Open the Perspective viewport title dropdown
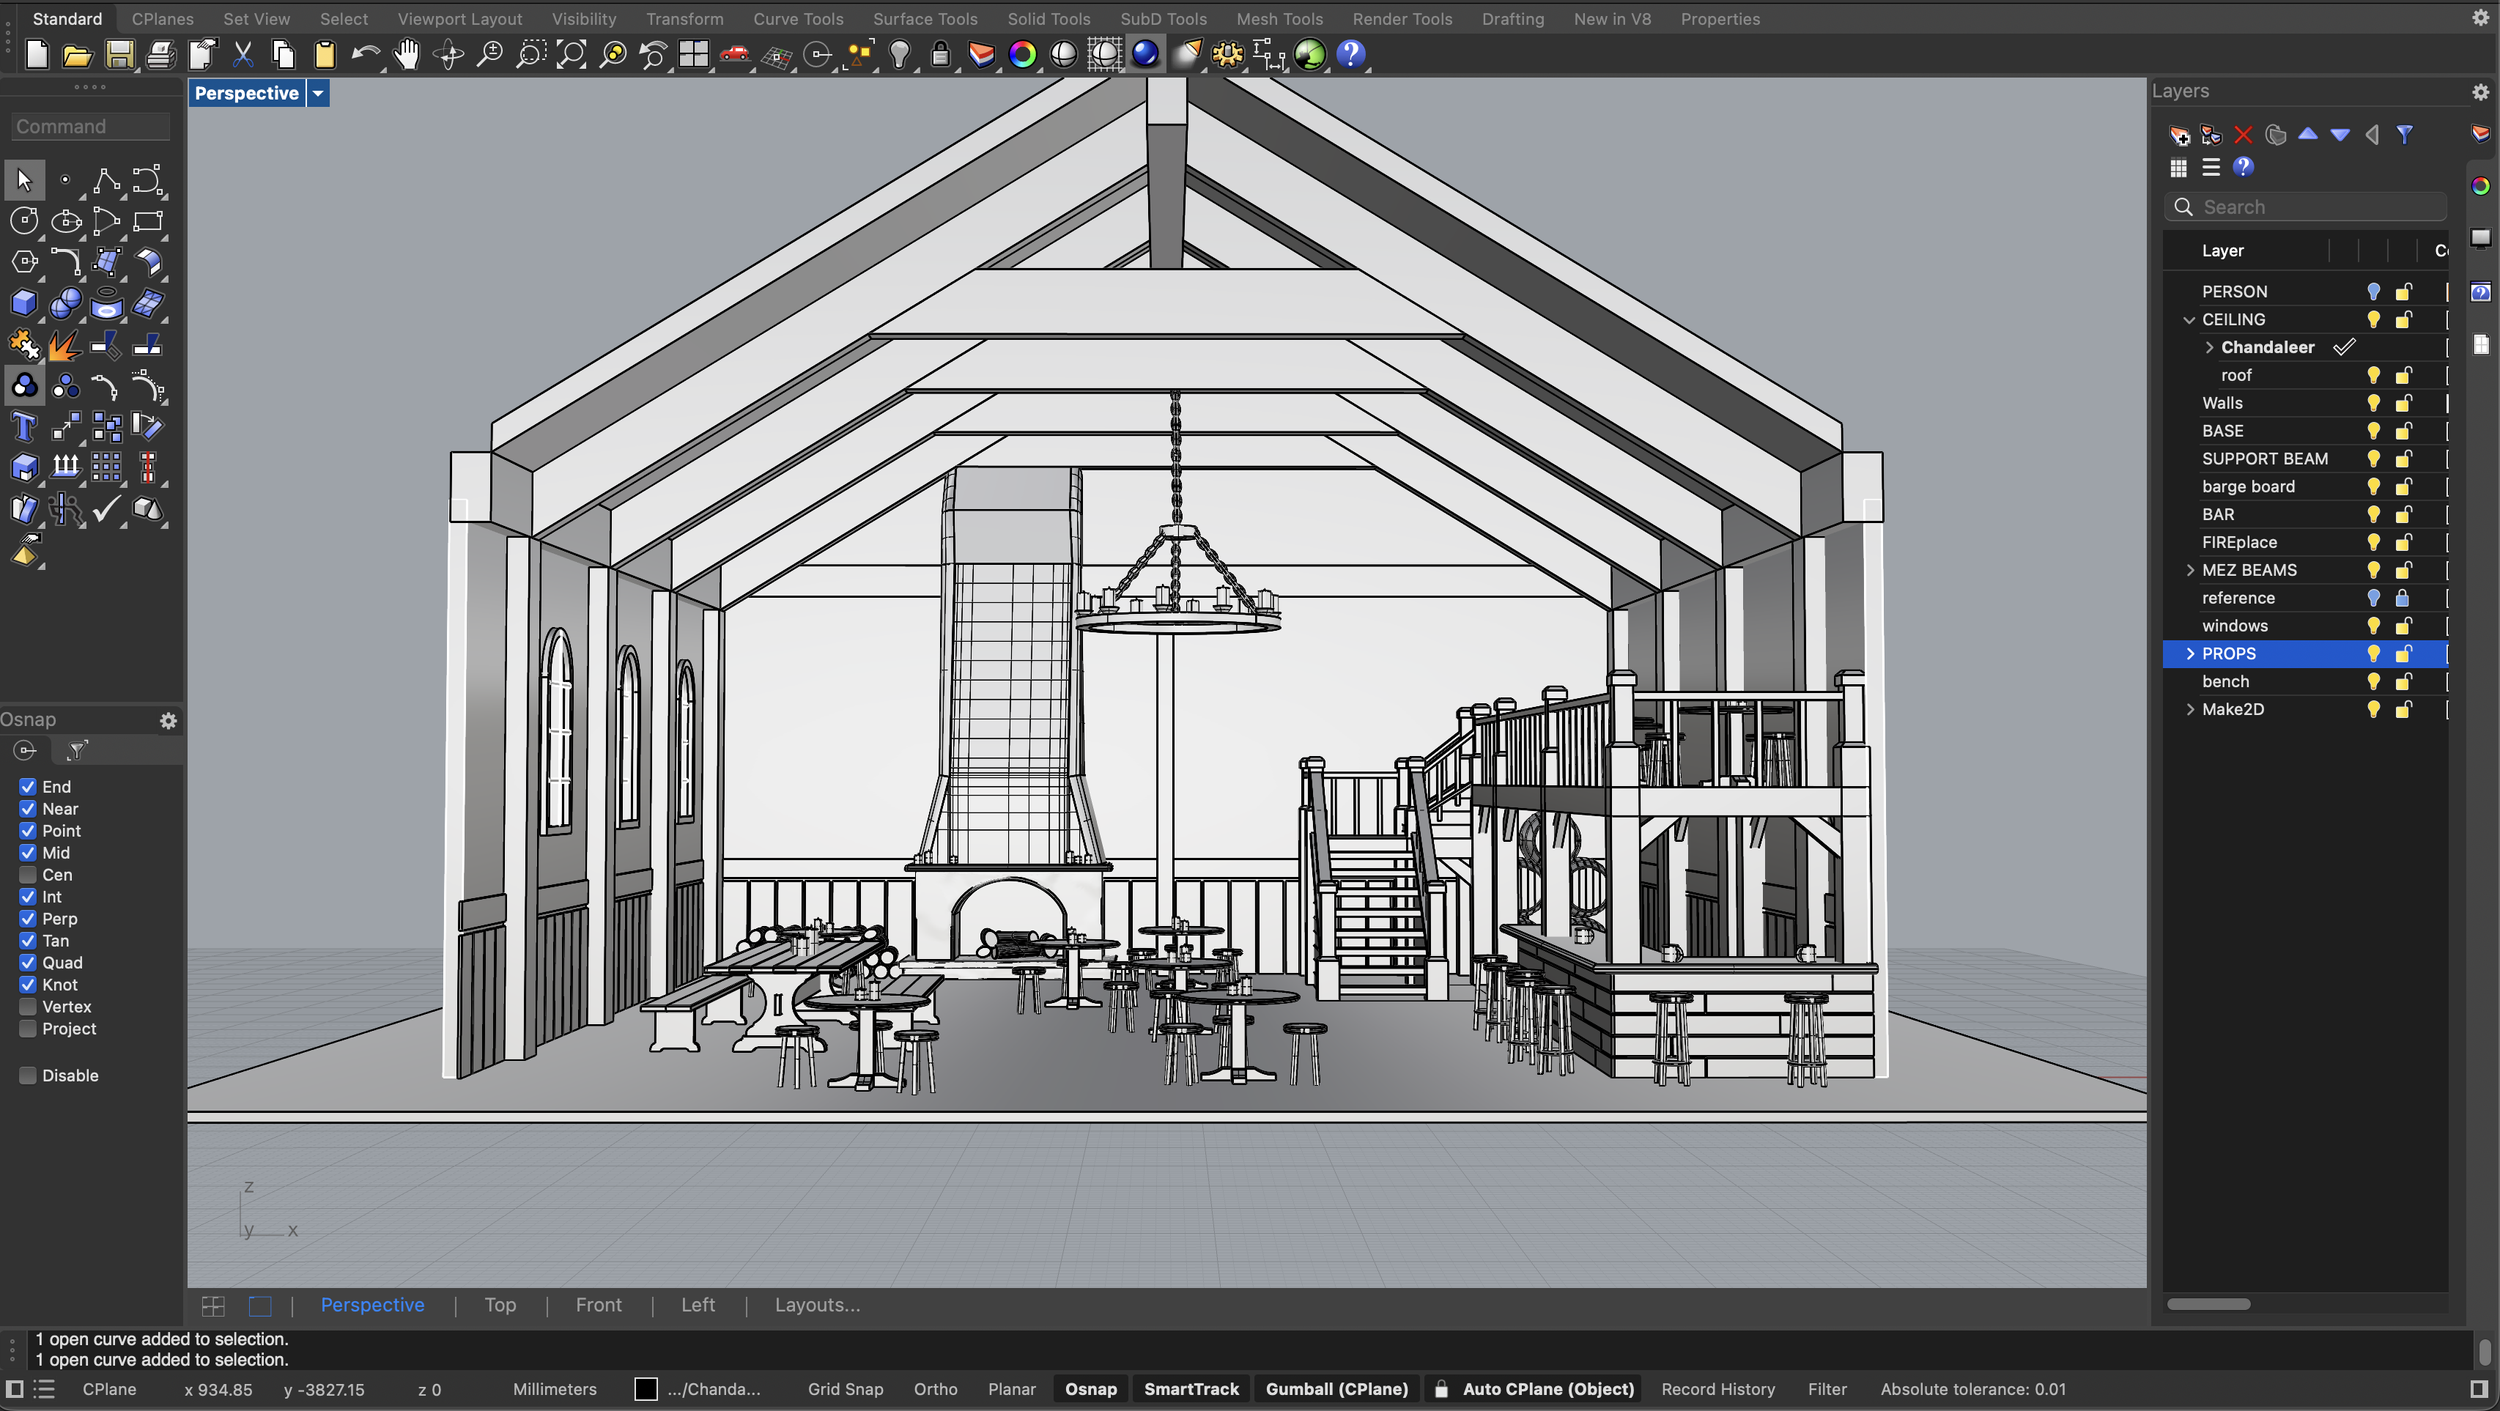The width and height of the screenshot is (2500, 1411). pyautogui.click(x=318, y=92)
